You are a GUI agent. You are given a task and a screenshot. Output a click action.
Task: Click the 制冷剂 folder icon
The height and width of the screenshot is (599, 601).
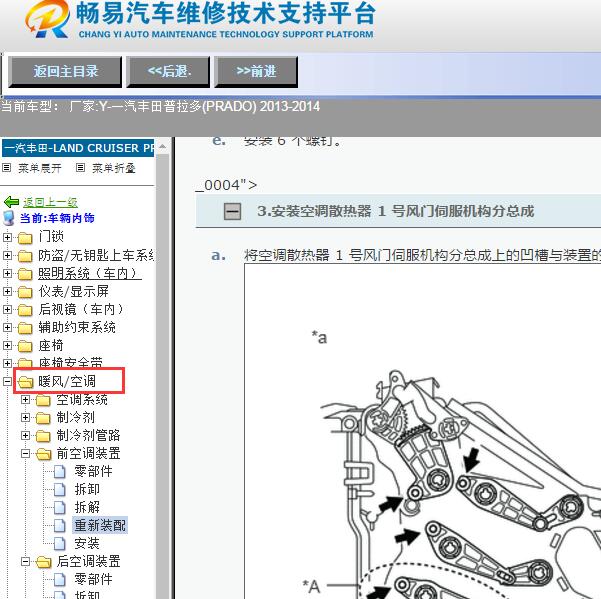pos(43,418)
